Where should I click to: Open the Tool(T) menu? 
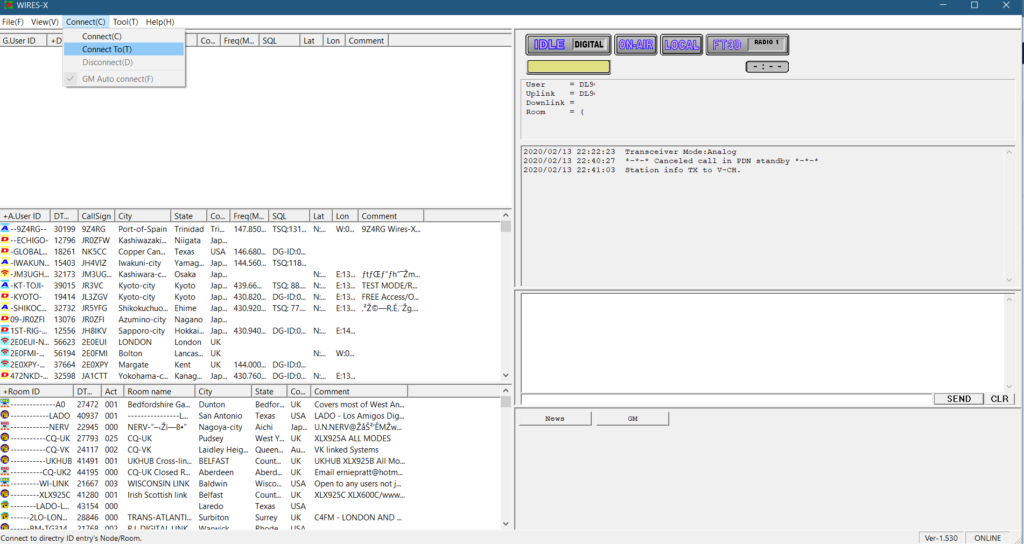[x=125, y=22]
